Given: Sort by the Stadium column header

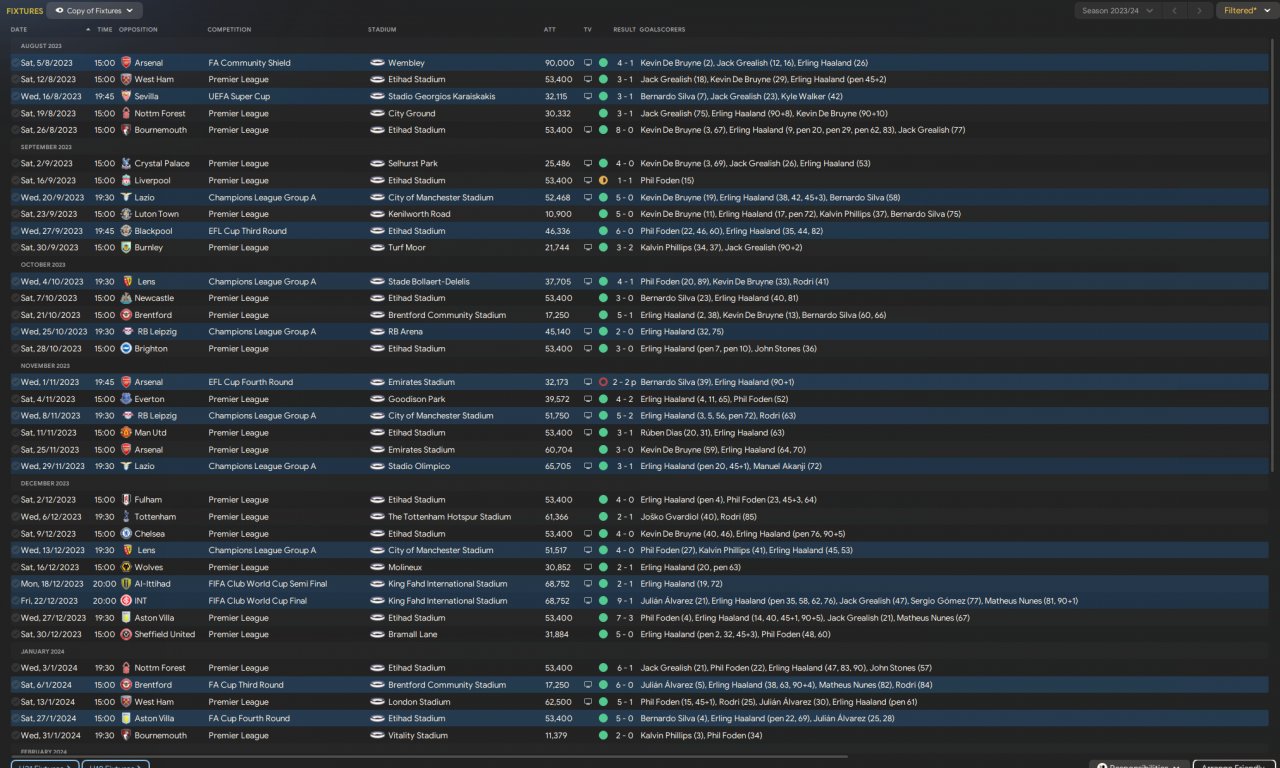Looking at the screenshot, I should [382, 30].
